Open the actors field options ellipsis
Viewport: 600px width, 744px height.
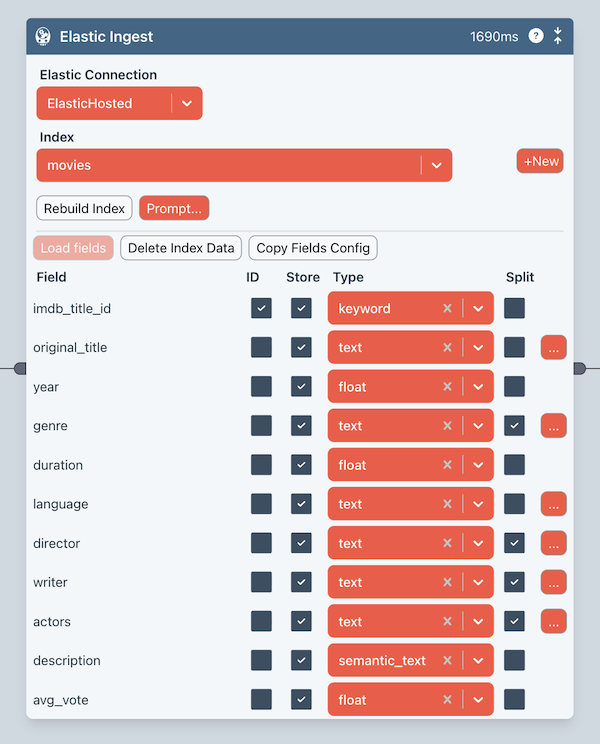pos(553,622)
